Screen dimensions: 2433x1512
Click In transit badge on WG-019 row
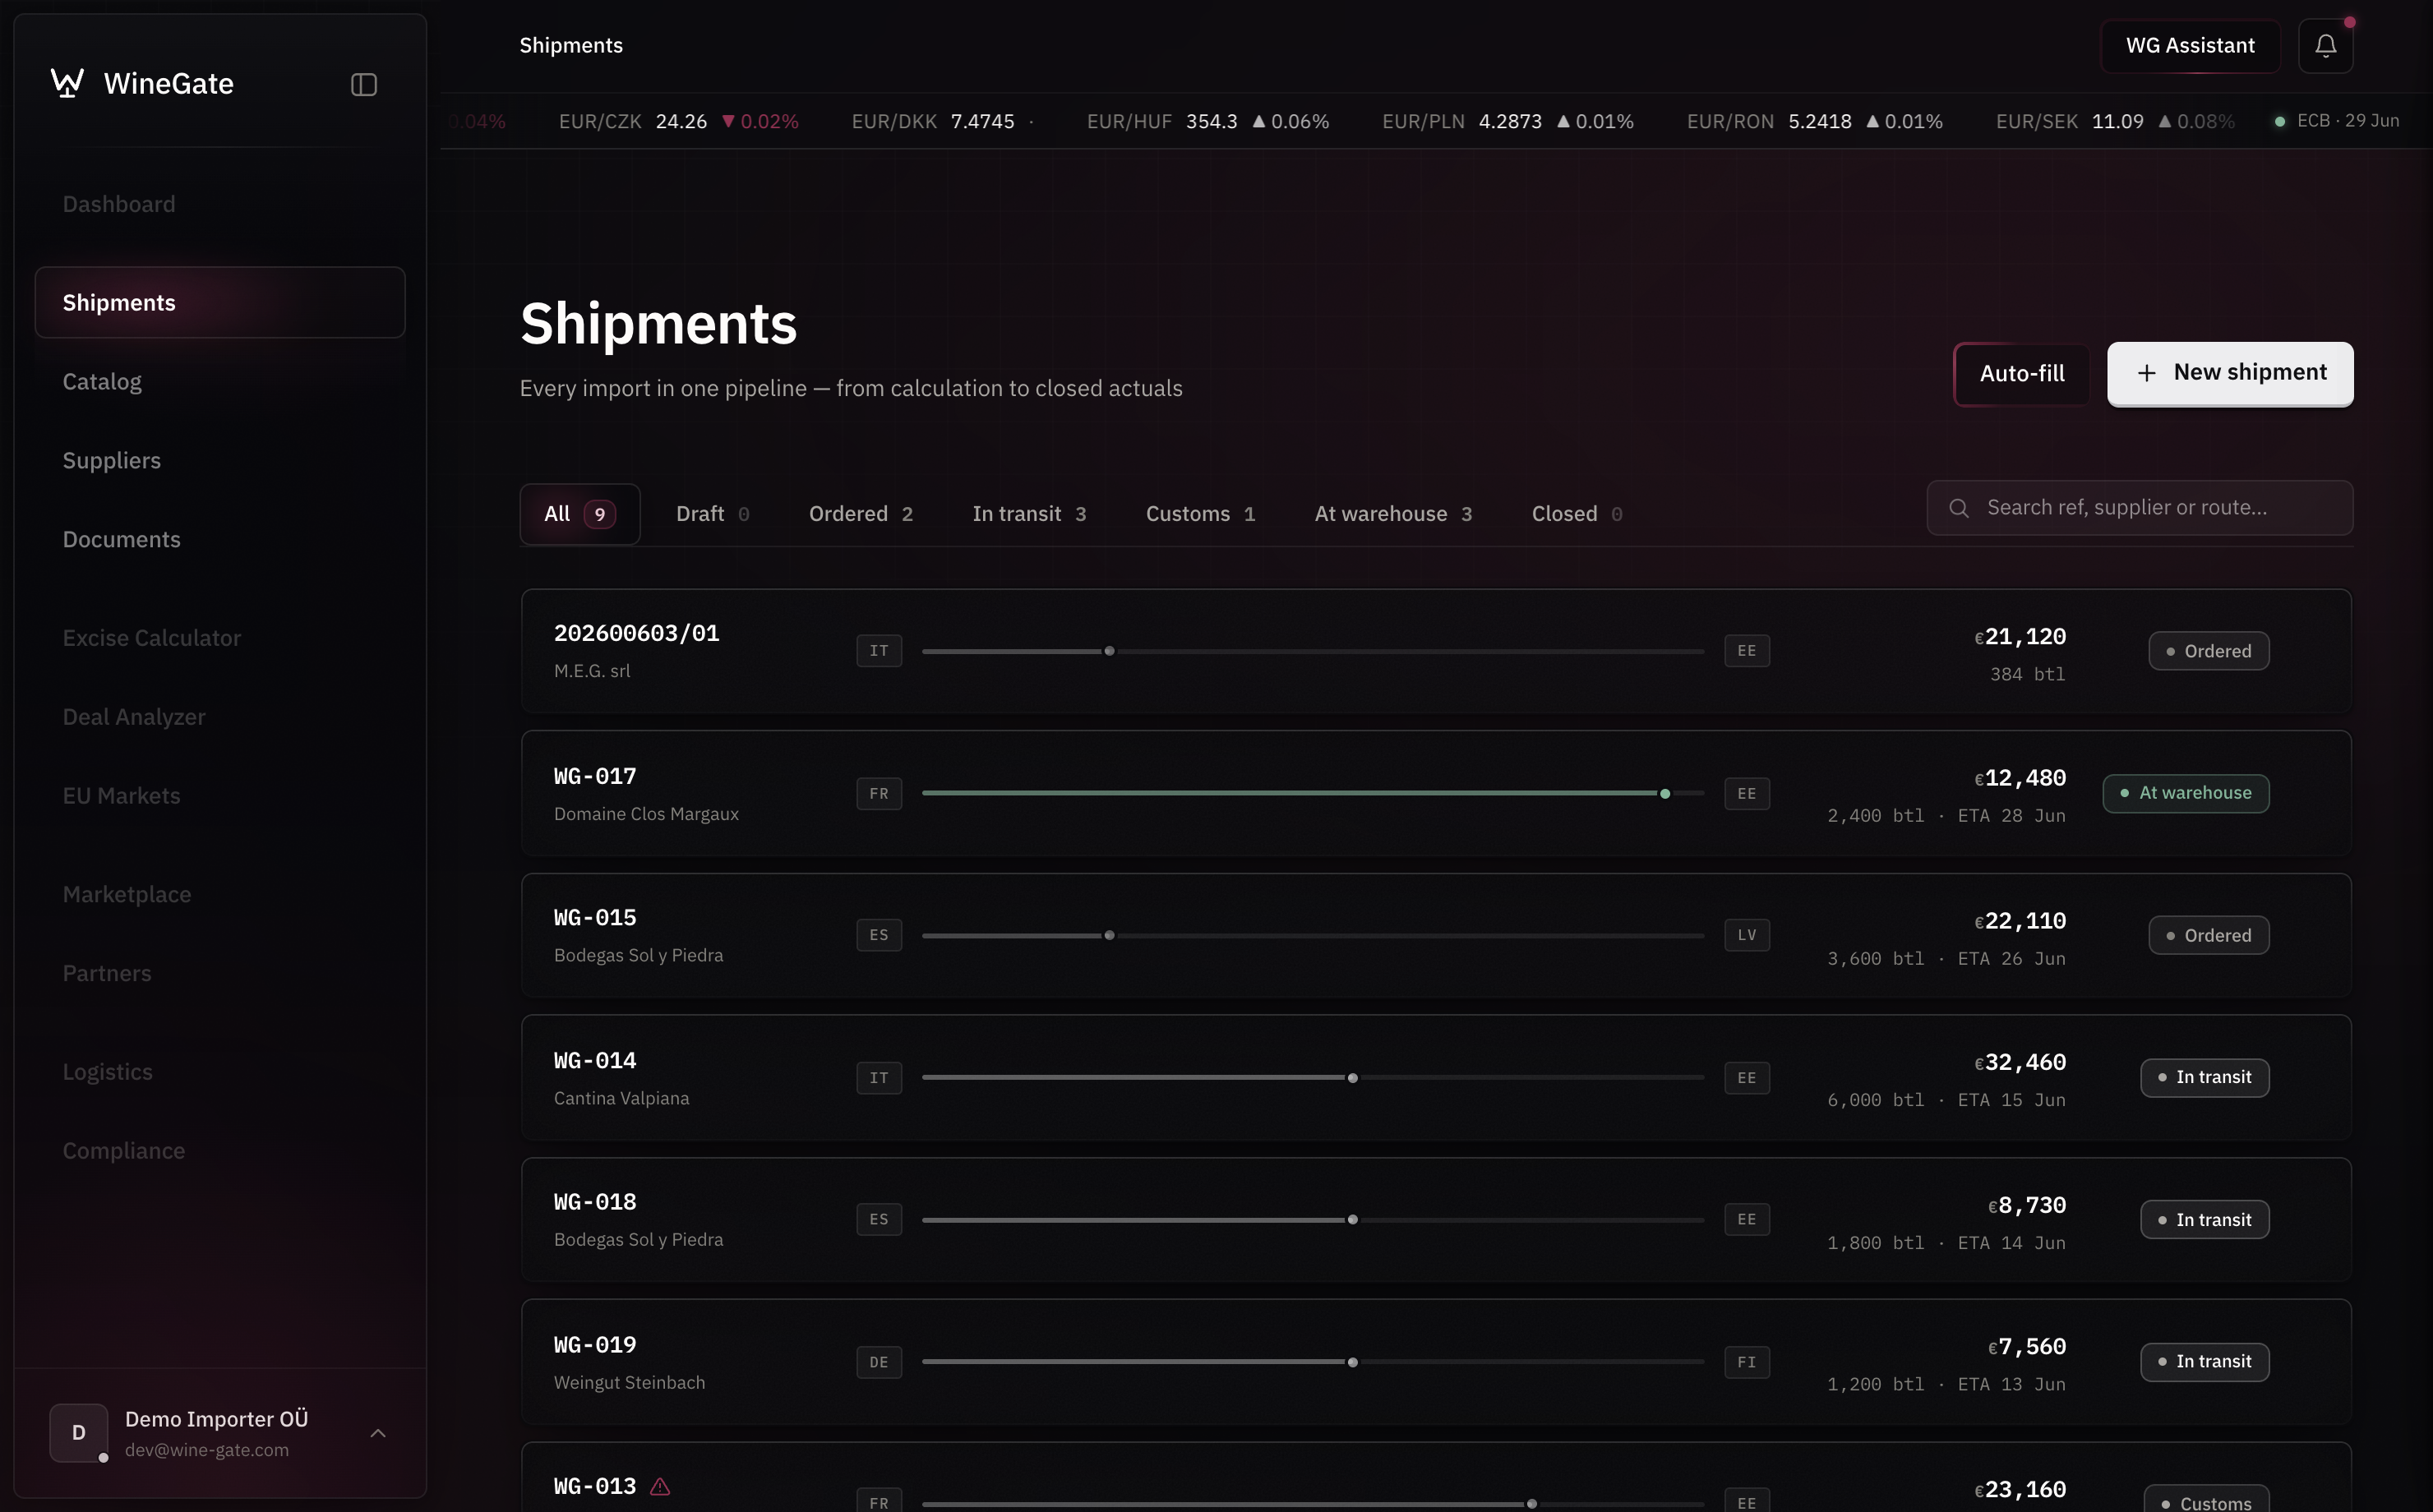point(2204,1362)
